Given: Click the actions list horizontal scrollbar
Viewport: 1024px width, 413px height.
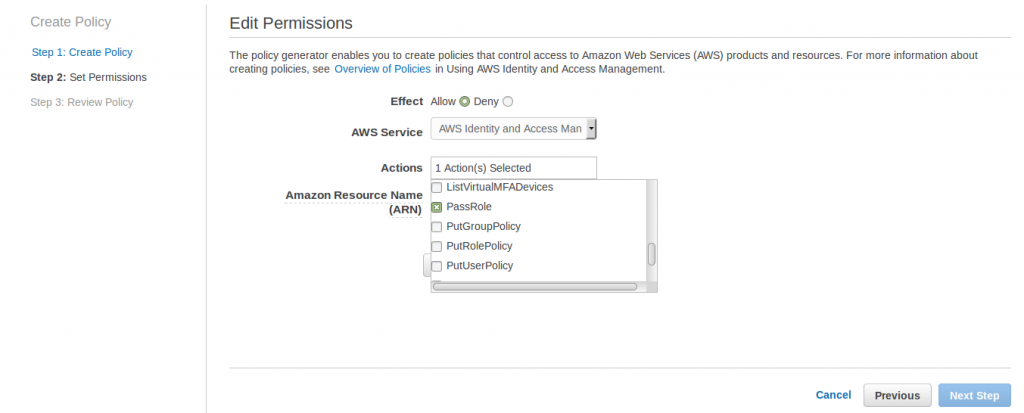Looking at the screenshot, I should click(x=535, y=286).
